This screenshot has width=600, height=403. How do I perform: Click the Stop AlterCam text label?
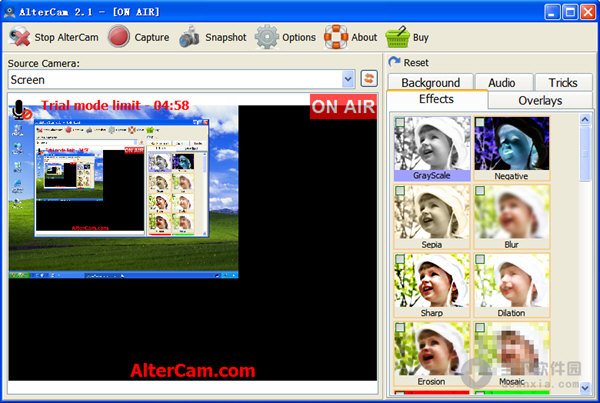pyautogui.click(x=67, y=38)
